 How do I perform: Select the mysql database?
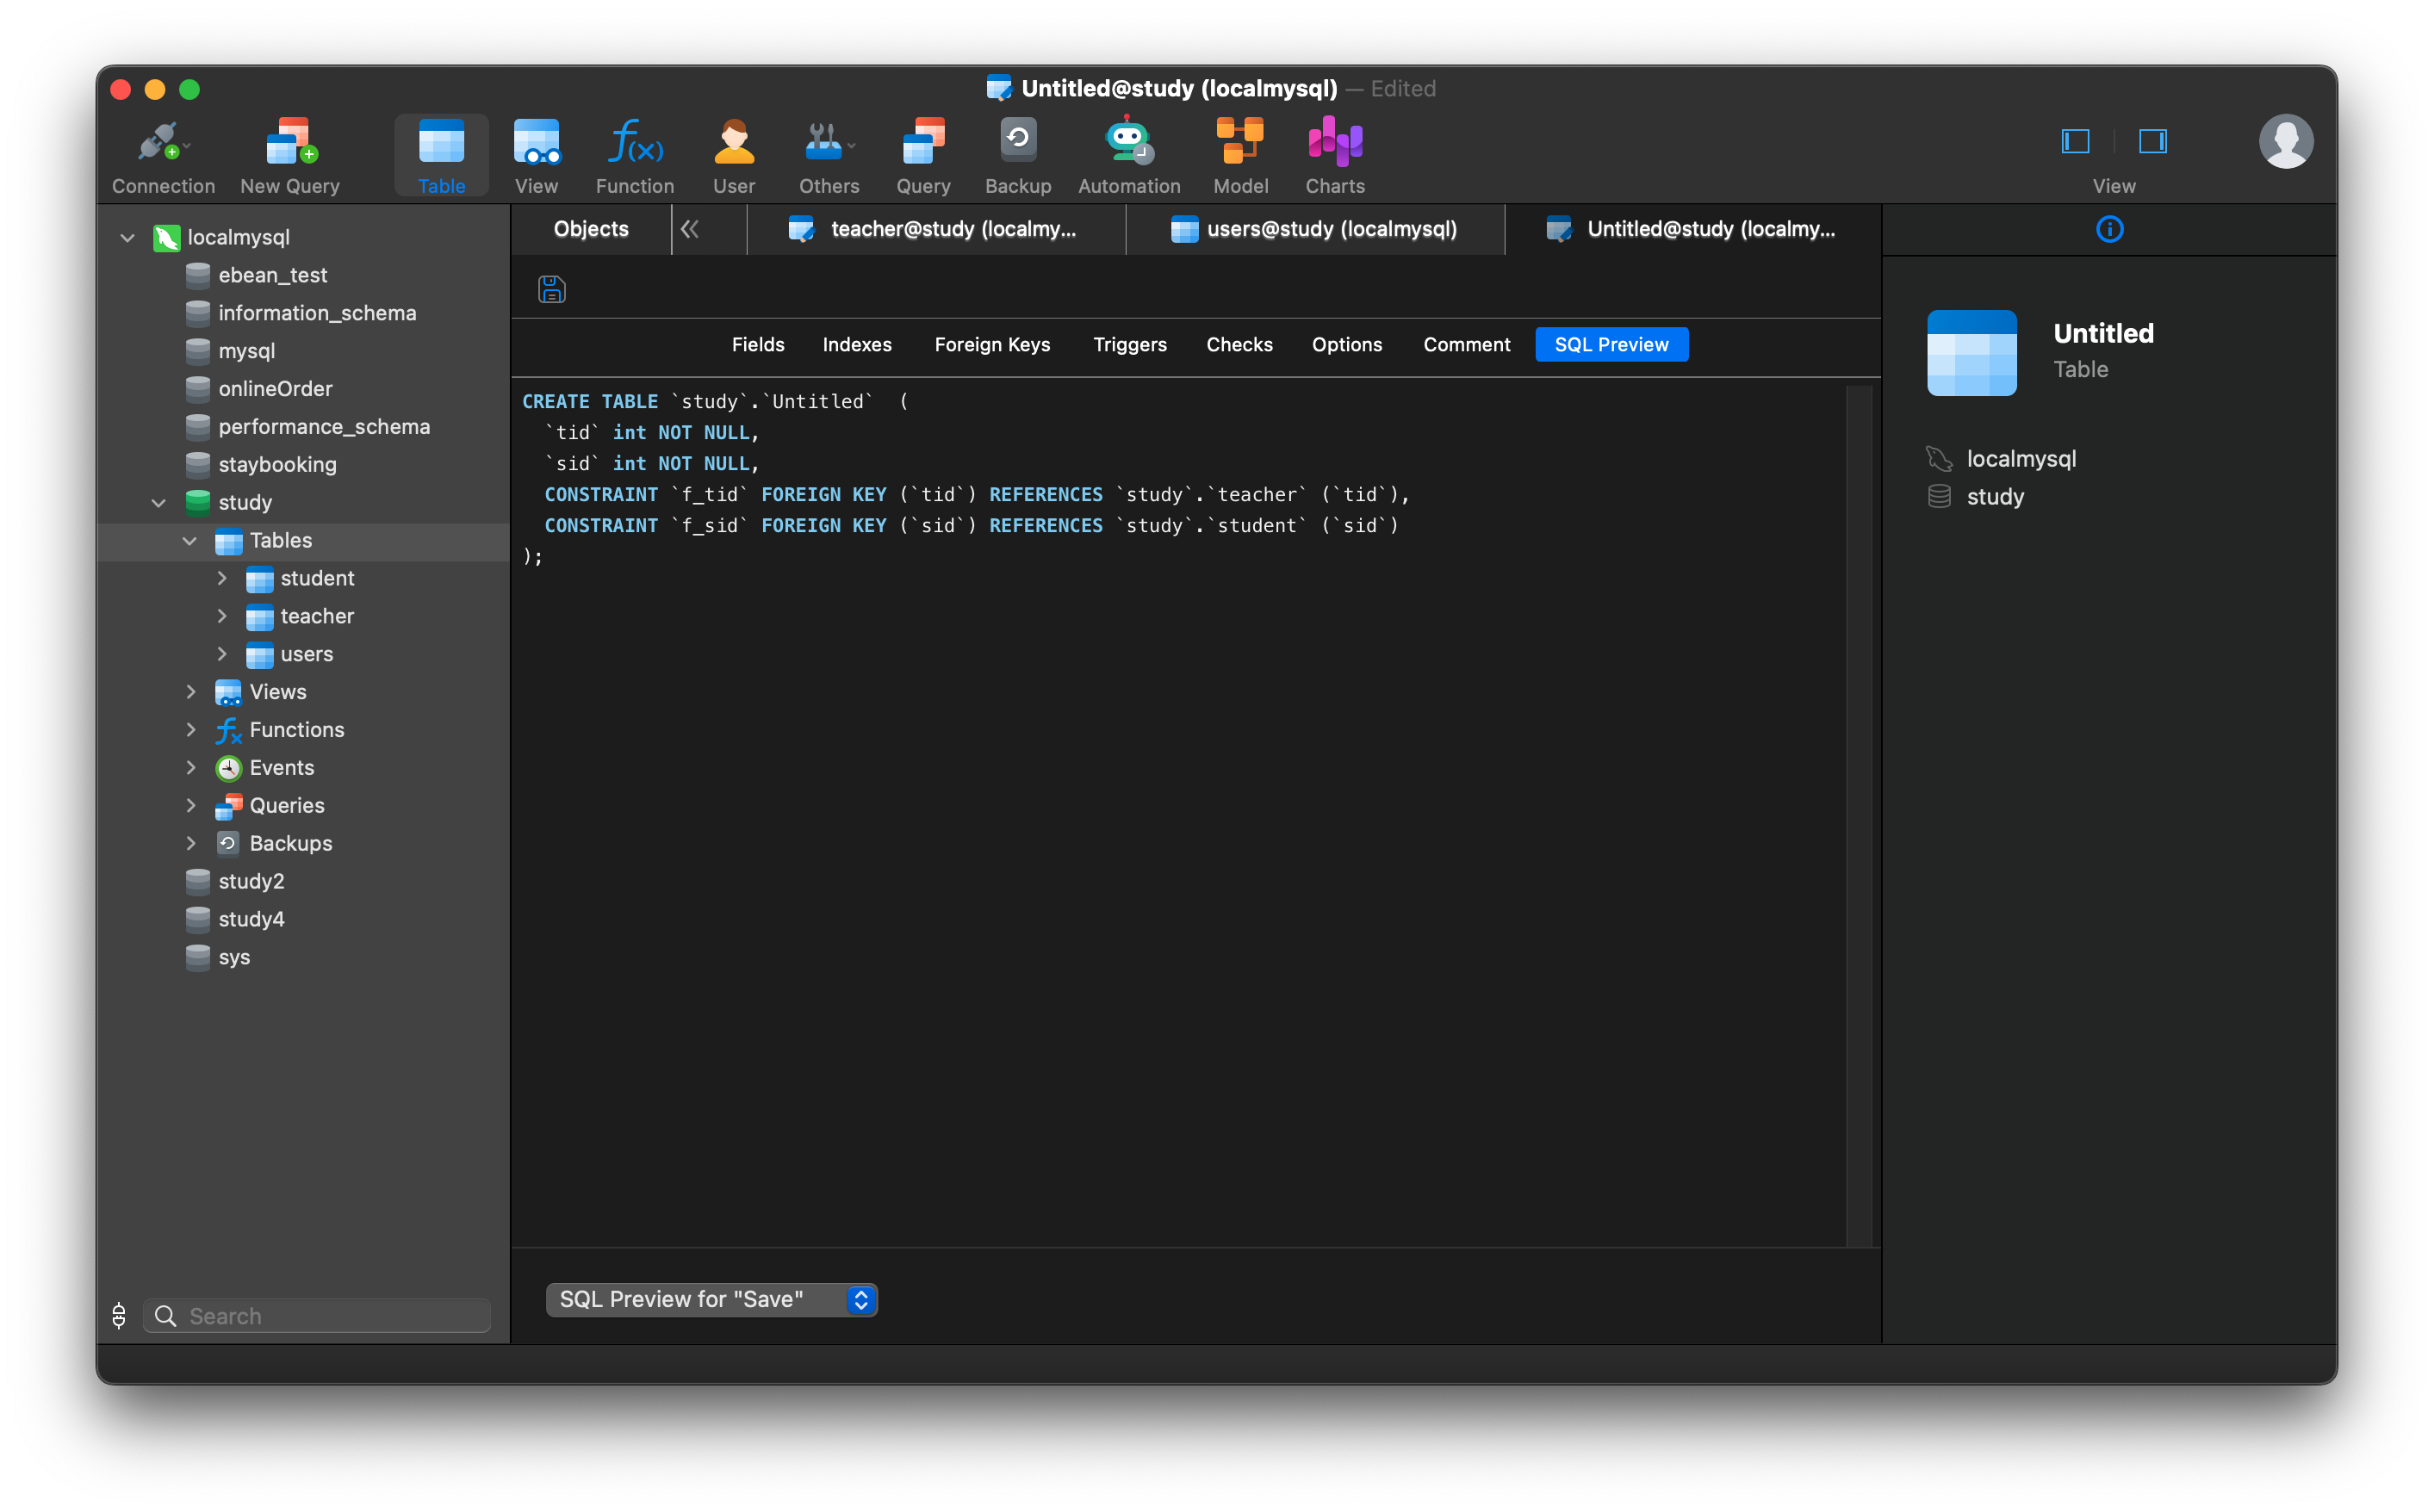[x=246, y=351]
